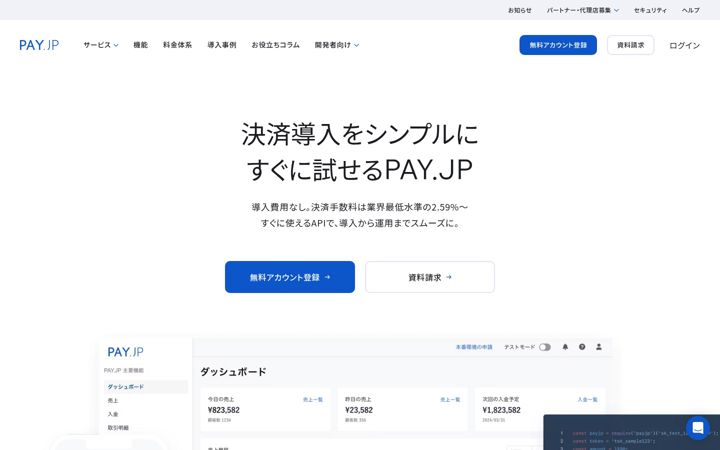
Task: Click the ログイン link
Action: tap(685, 45)
